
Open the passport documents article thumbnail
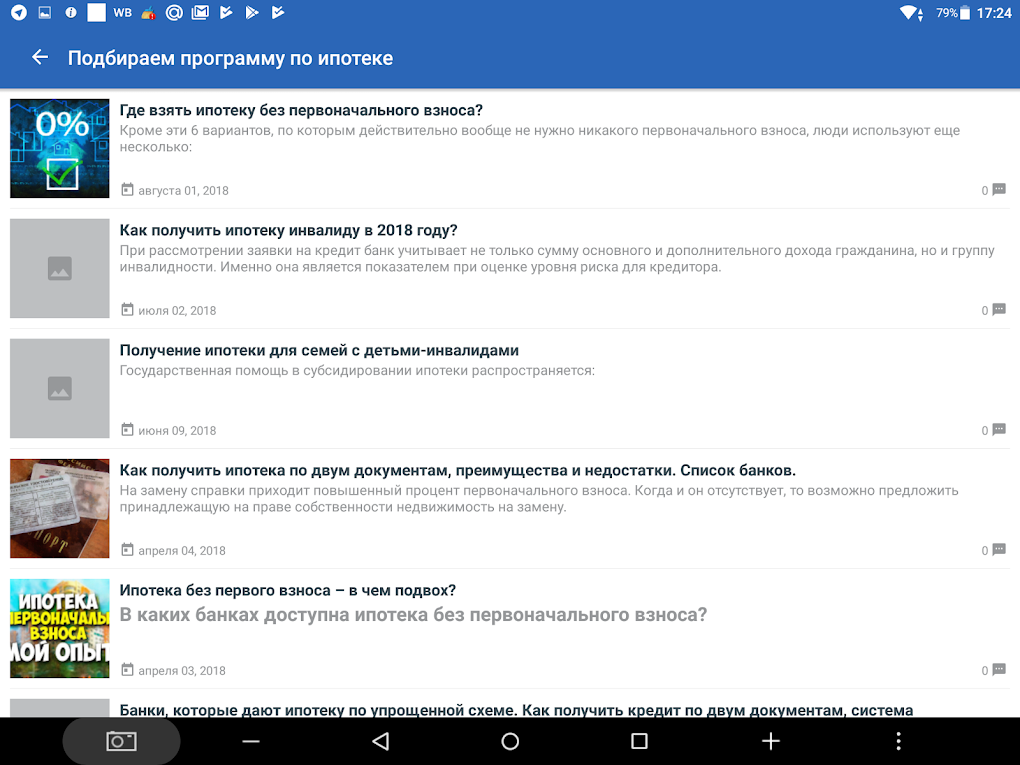pyautogui.click(x=60, y=508)
